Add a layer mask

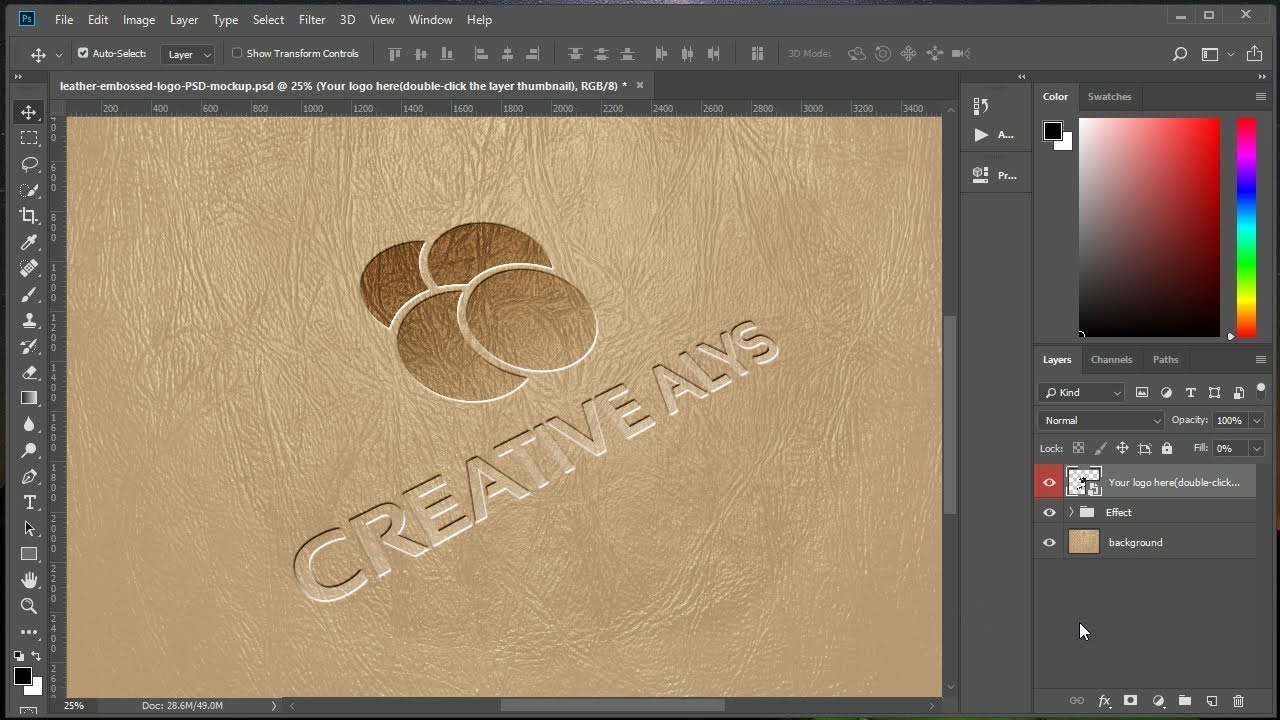1130,701
